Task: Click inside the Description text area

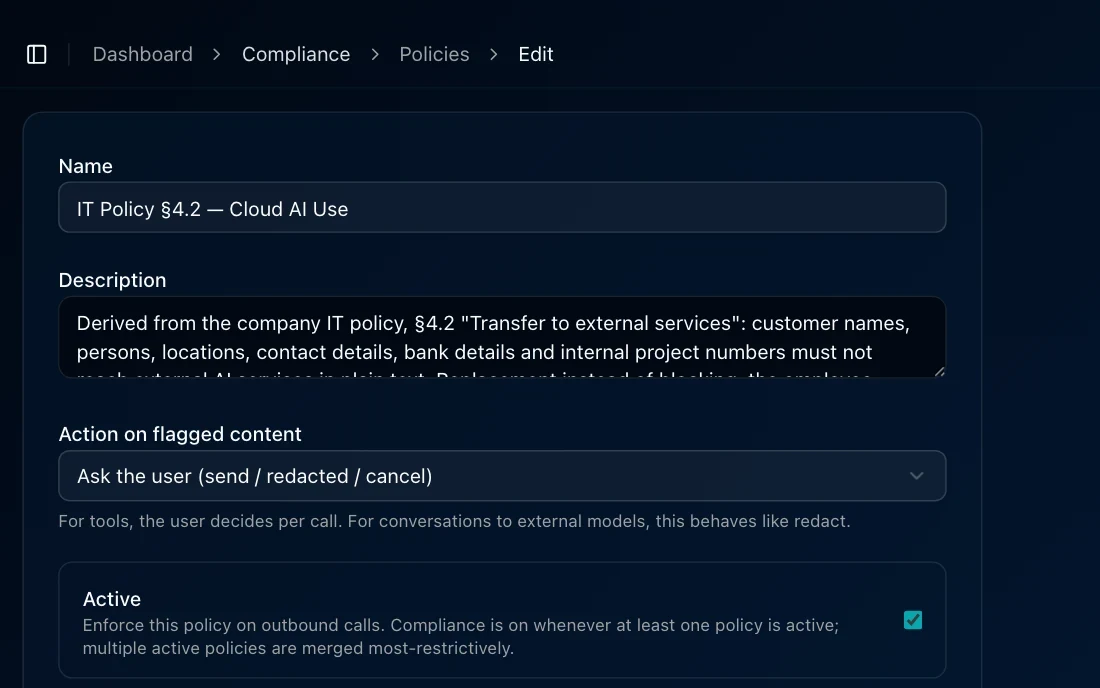Action: (x=502, y=337)
